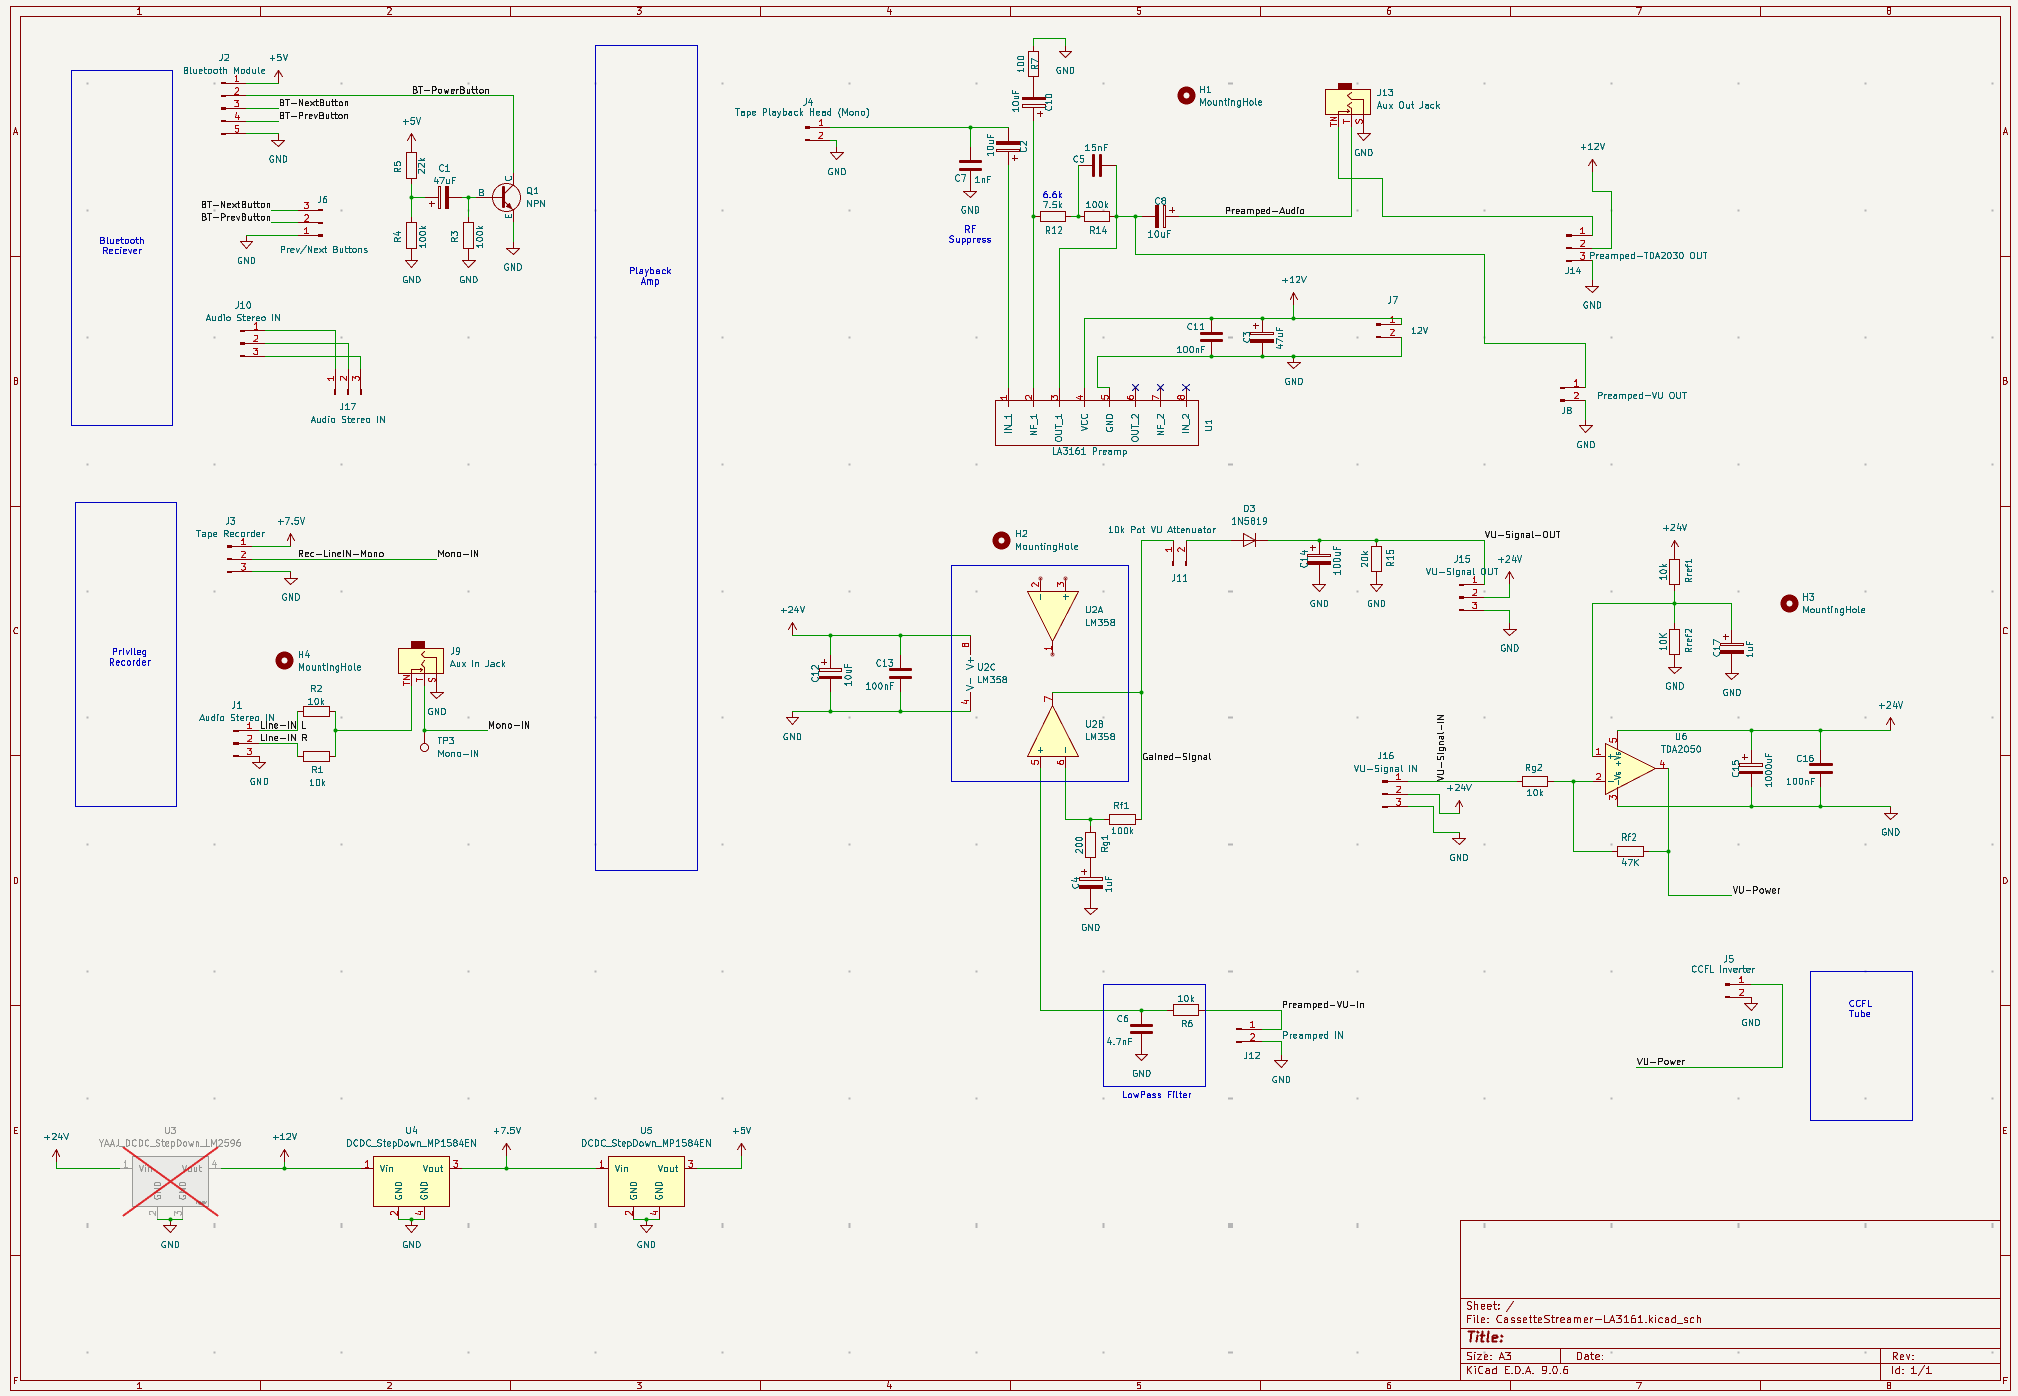2018x1396 pixels.
Task: Click the Q1 NPN transistor symbol
Action: click(506, 197)
